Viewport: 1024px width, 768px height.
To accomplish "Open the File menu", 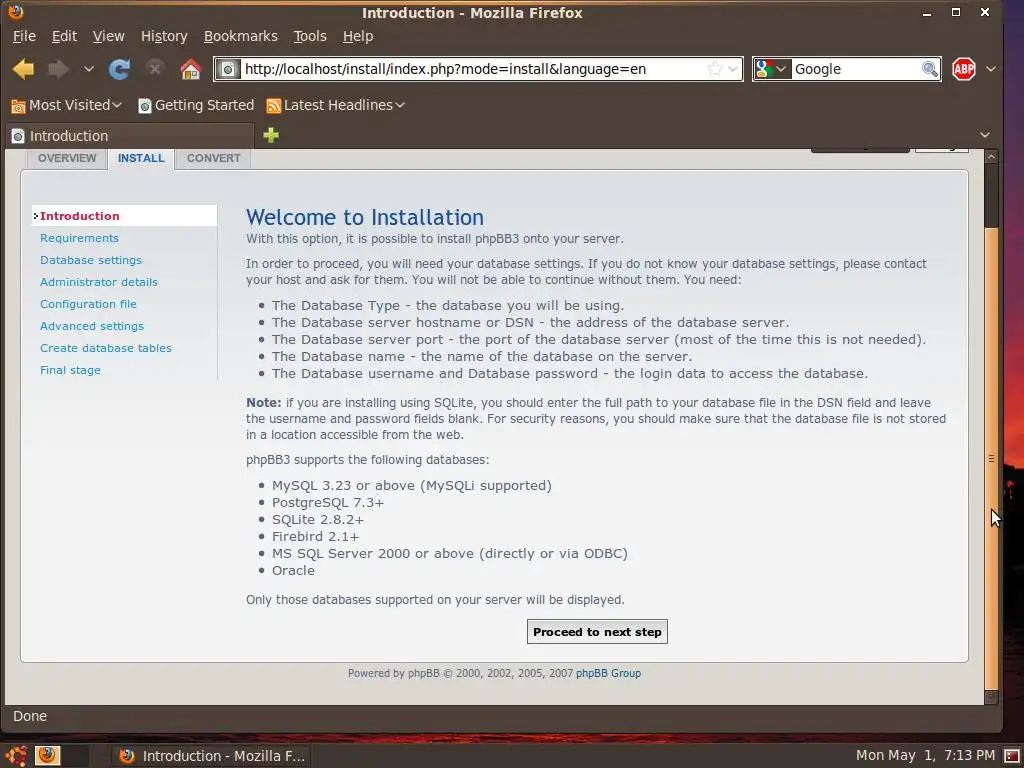I will point(24,37).
